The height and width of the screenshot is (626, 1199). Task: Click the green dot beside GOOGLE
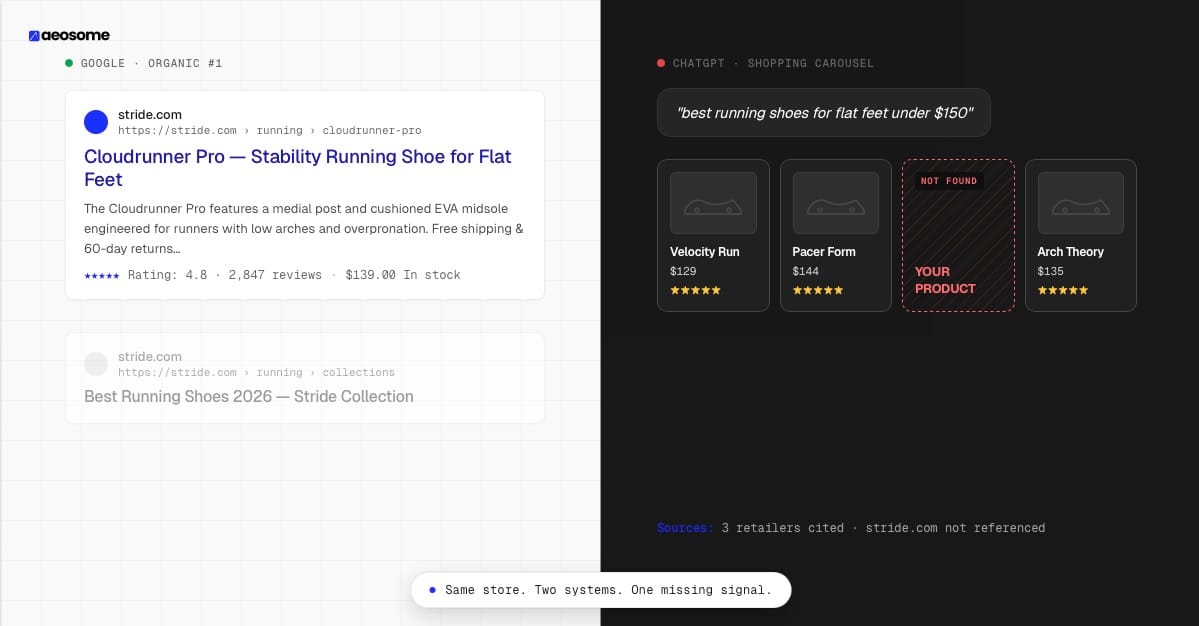coord(69,63)
